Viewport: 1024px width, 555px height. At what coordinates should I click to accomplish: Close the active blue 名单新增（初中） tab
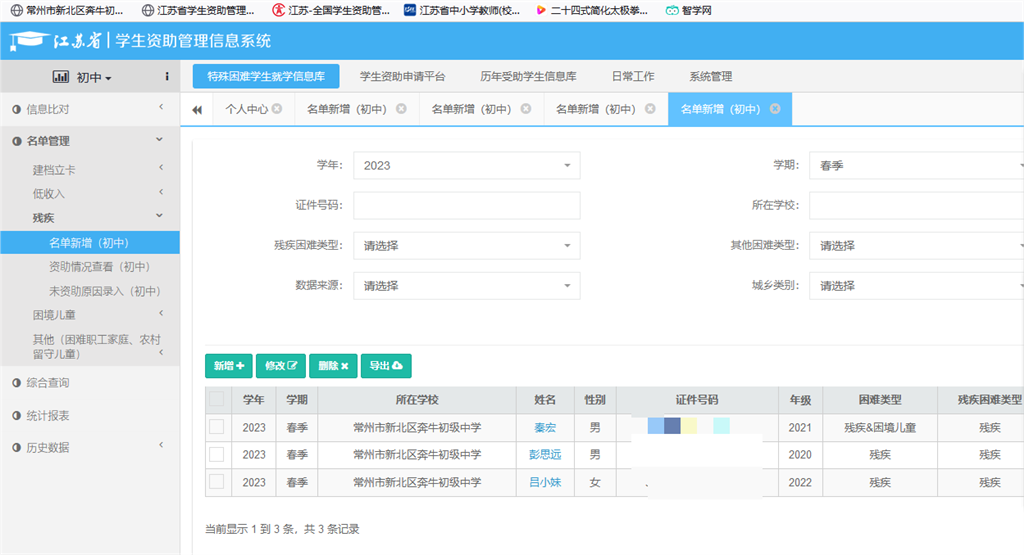pyautogui.click(x=775, y=108)
